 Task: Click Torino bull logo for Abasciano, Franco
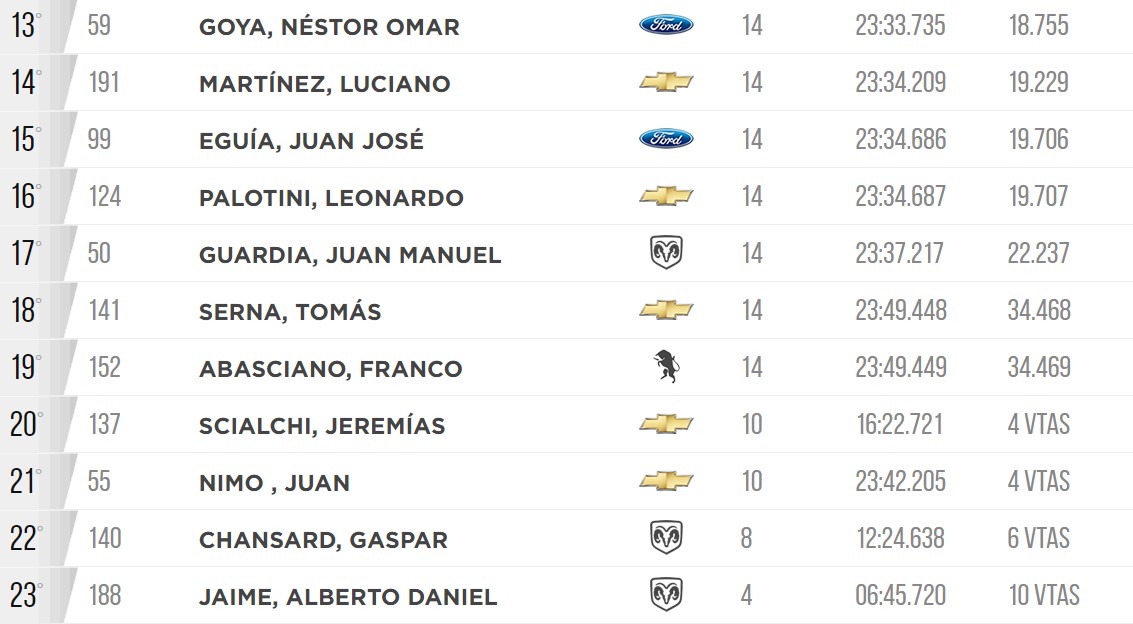(666, 366)
